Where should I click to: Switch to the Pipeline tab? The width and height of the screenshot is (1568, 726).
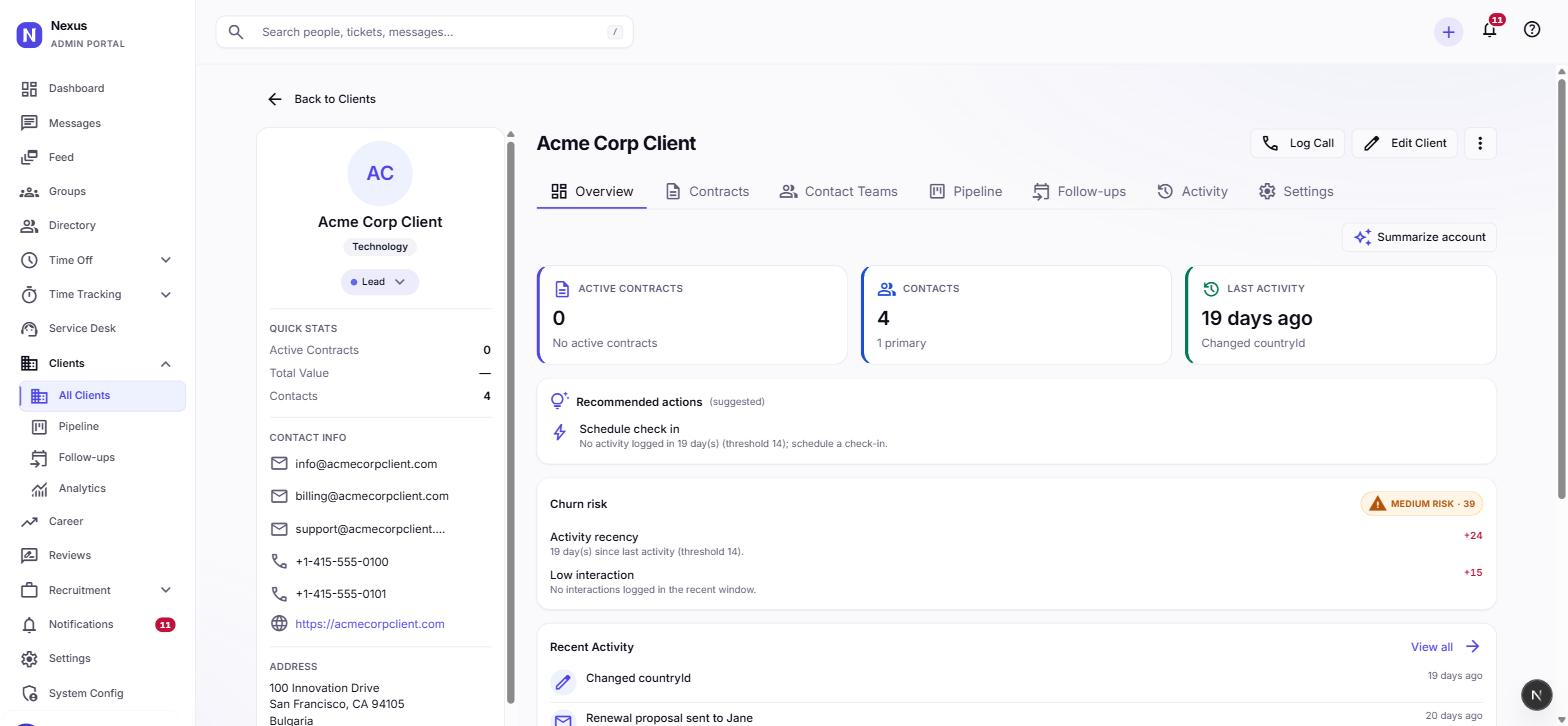(965, 191)
